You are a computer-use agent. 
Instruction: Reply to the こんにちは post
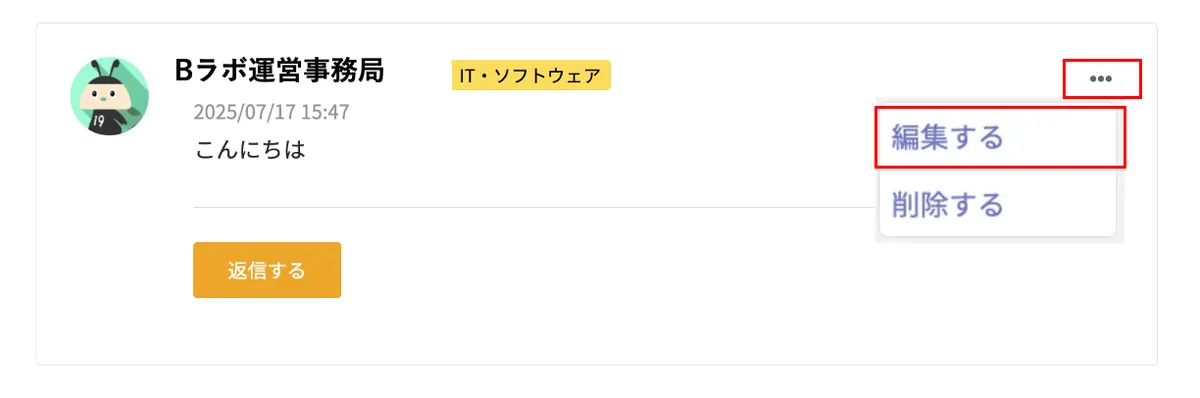[x=267, y=270]
